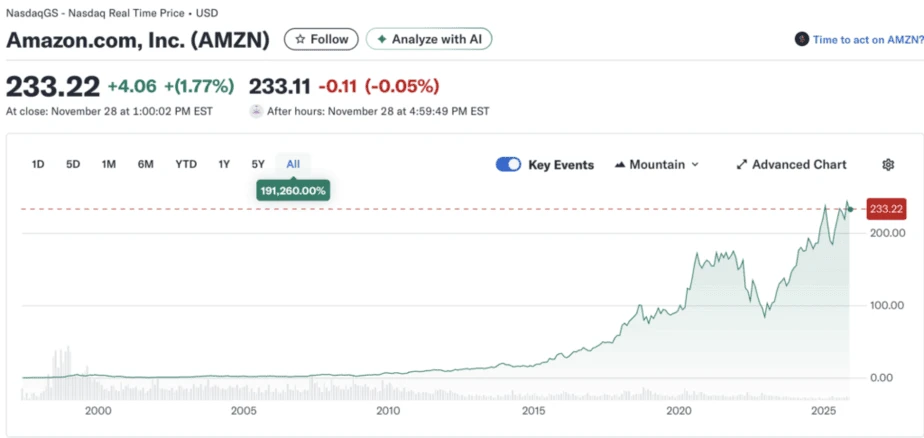924x438 pixels.
Task: Toggle the Key Events switch off
Action: (508, 165)
